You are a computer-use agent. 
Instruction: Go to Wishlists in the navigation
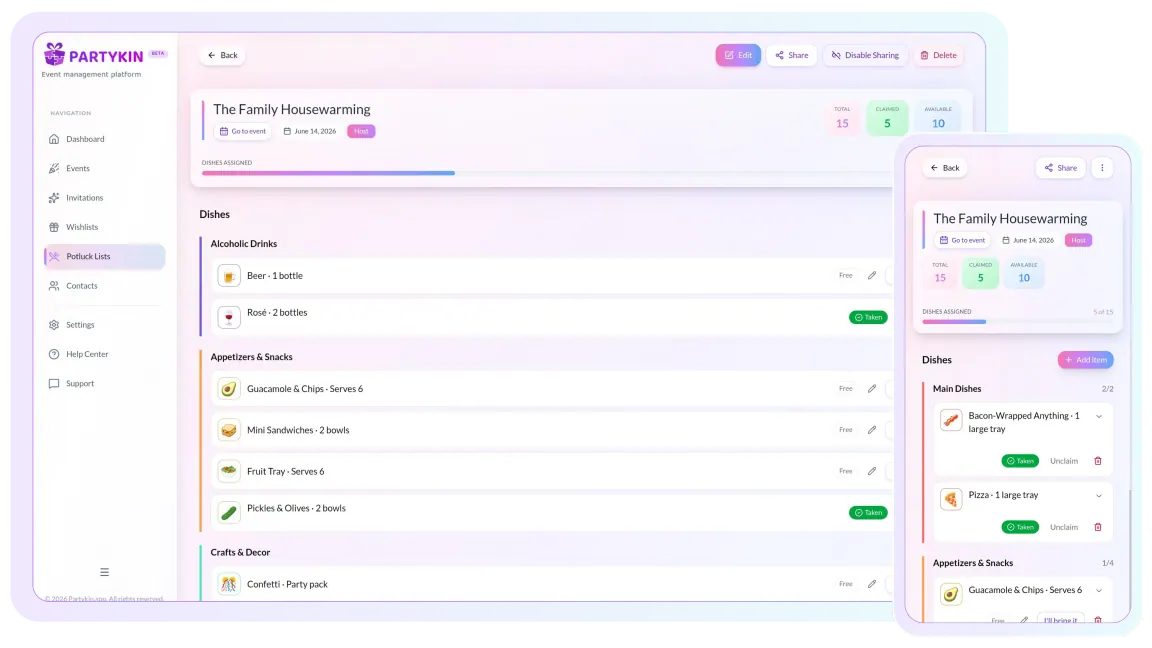coord(82,227)
